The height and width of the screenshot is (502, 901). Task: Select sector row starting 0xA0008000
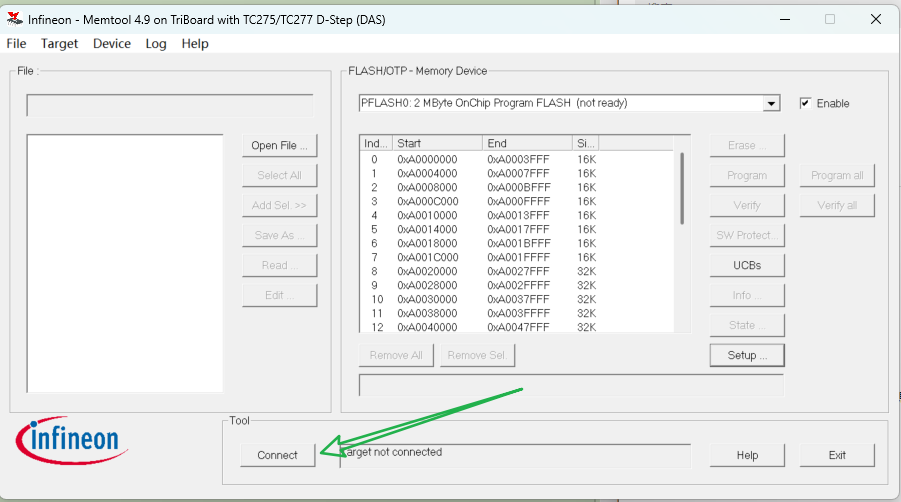517,187
